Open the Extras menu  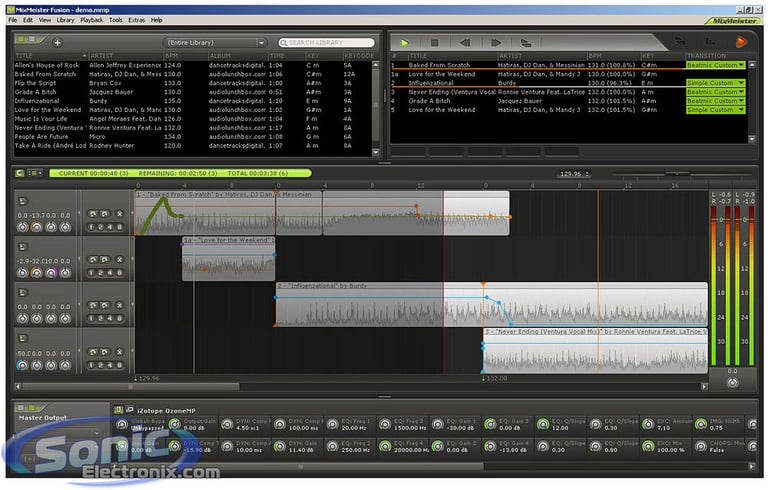pos(136,20)
